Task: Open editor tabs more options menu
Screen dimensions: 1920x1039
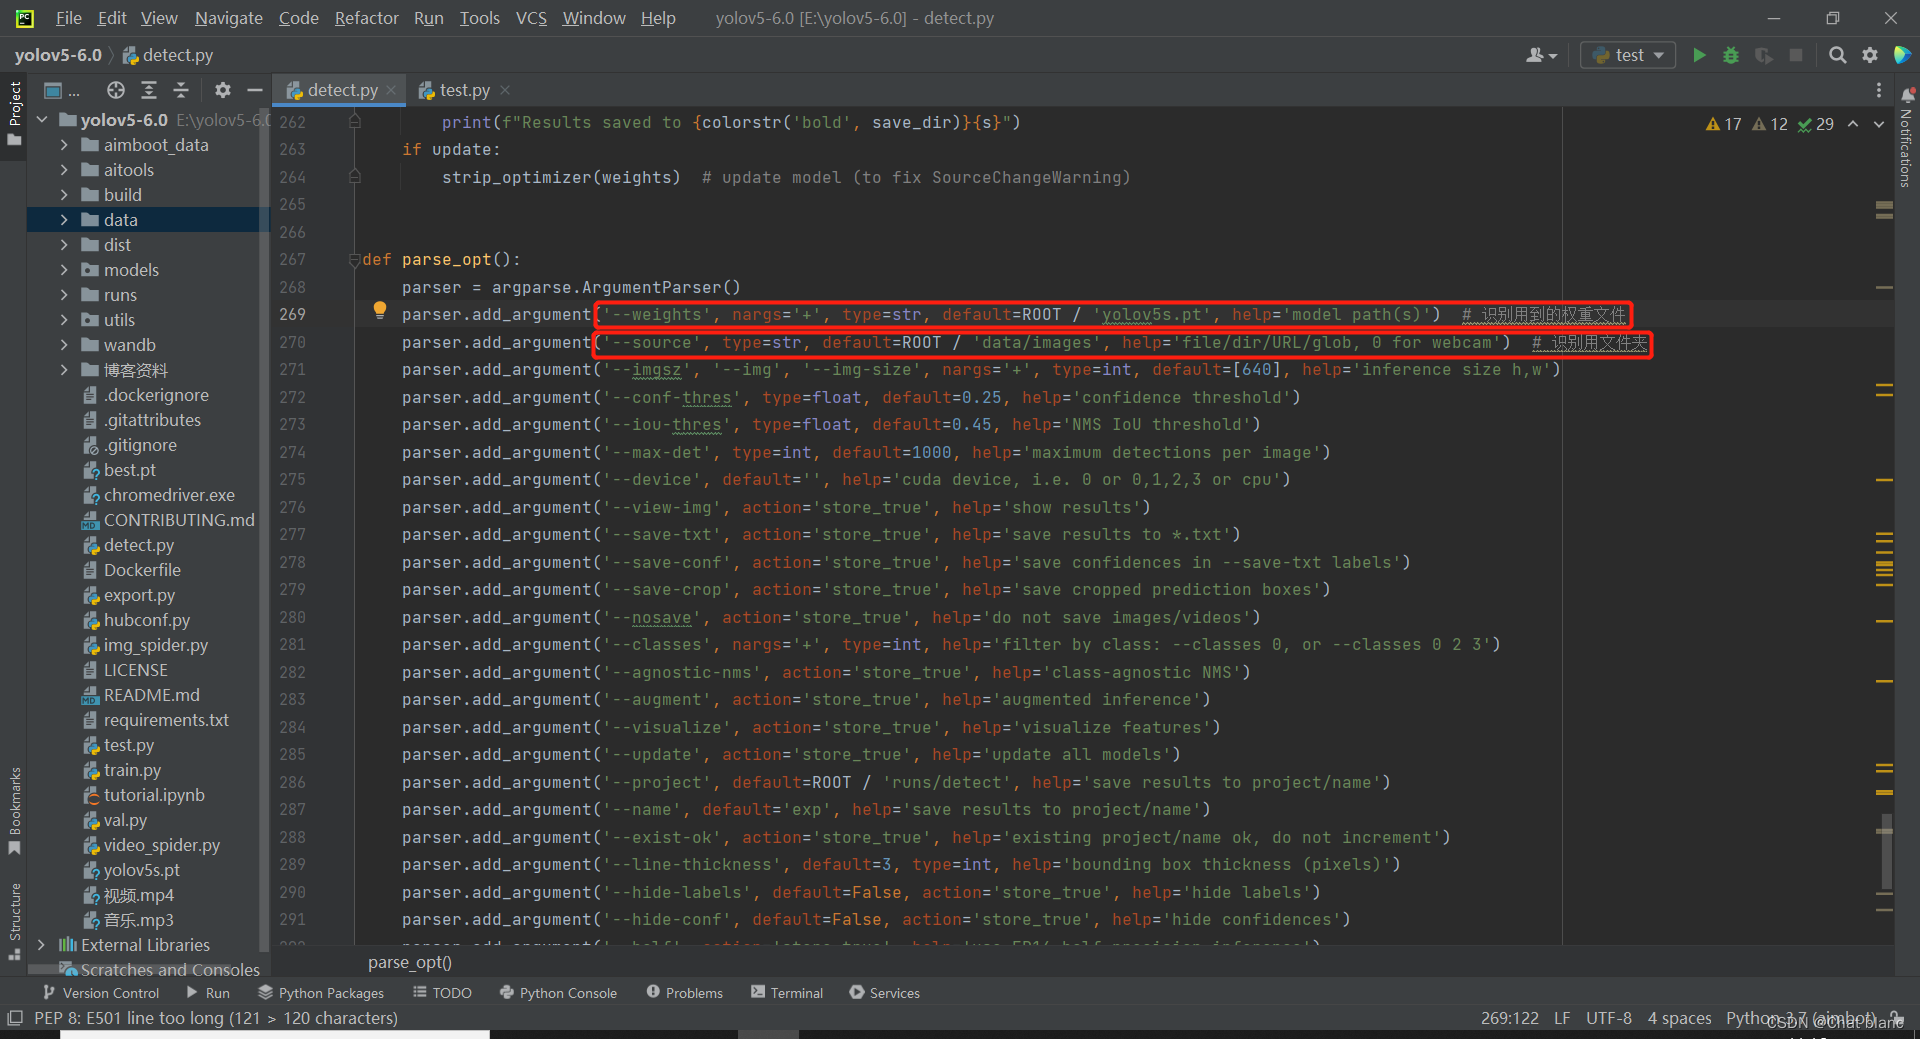Action: (1878, 90)
